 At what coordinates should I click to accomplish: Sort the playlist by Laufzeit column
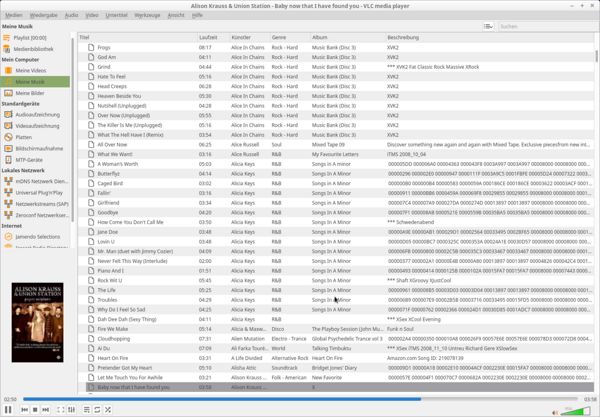point(207,37)
